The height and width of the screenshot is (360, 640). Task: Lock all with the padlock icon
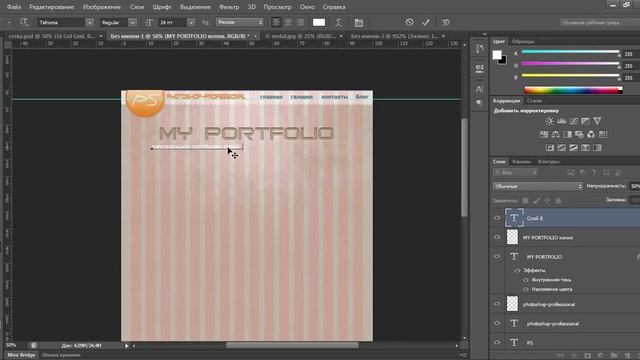[558, 200]
